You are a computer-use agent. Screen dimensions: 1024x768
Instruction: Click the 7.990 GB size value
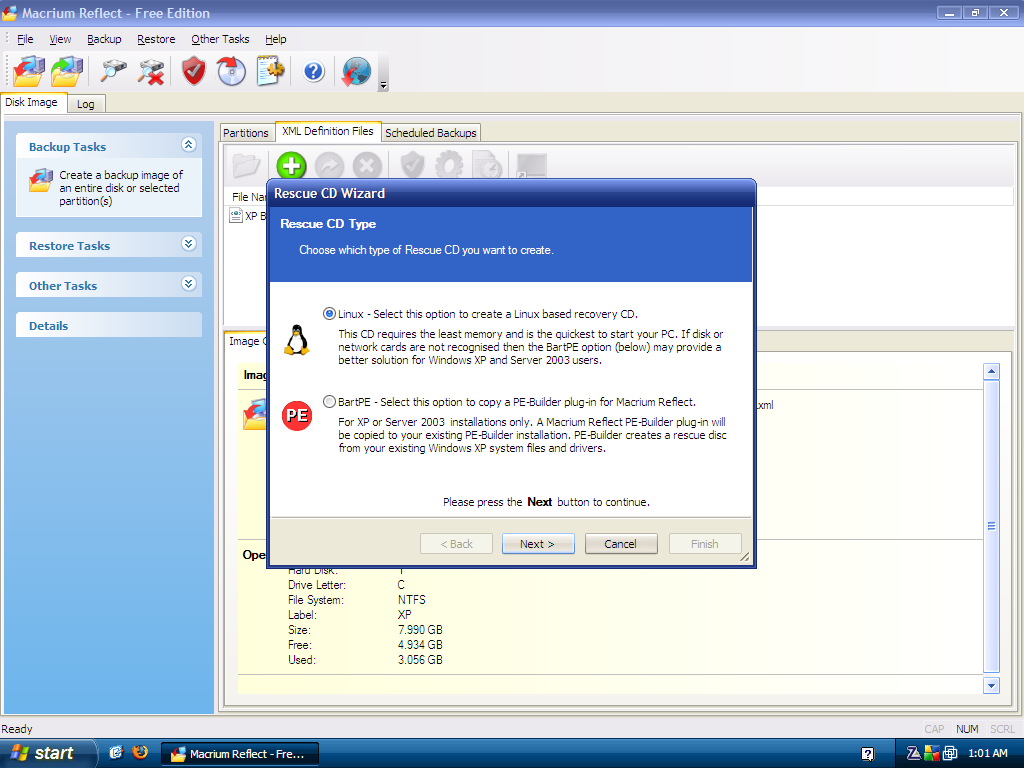coord(420,630)
